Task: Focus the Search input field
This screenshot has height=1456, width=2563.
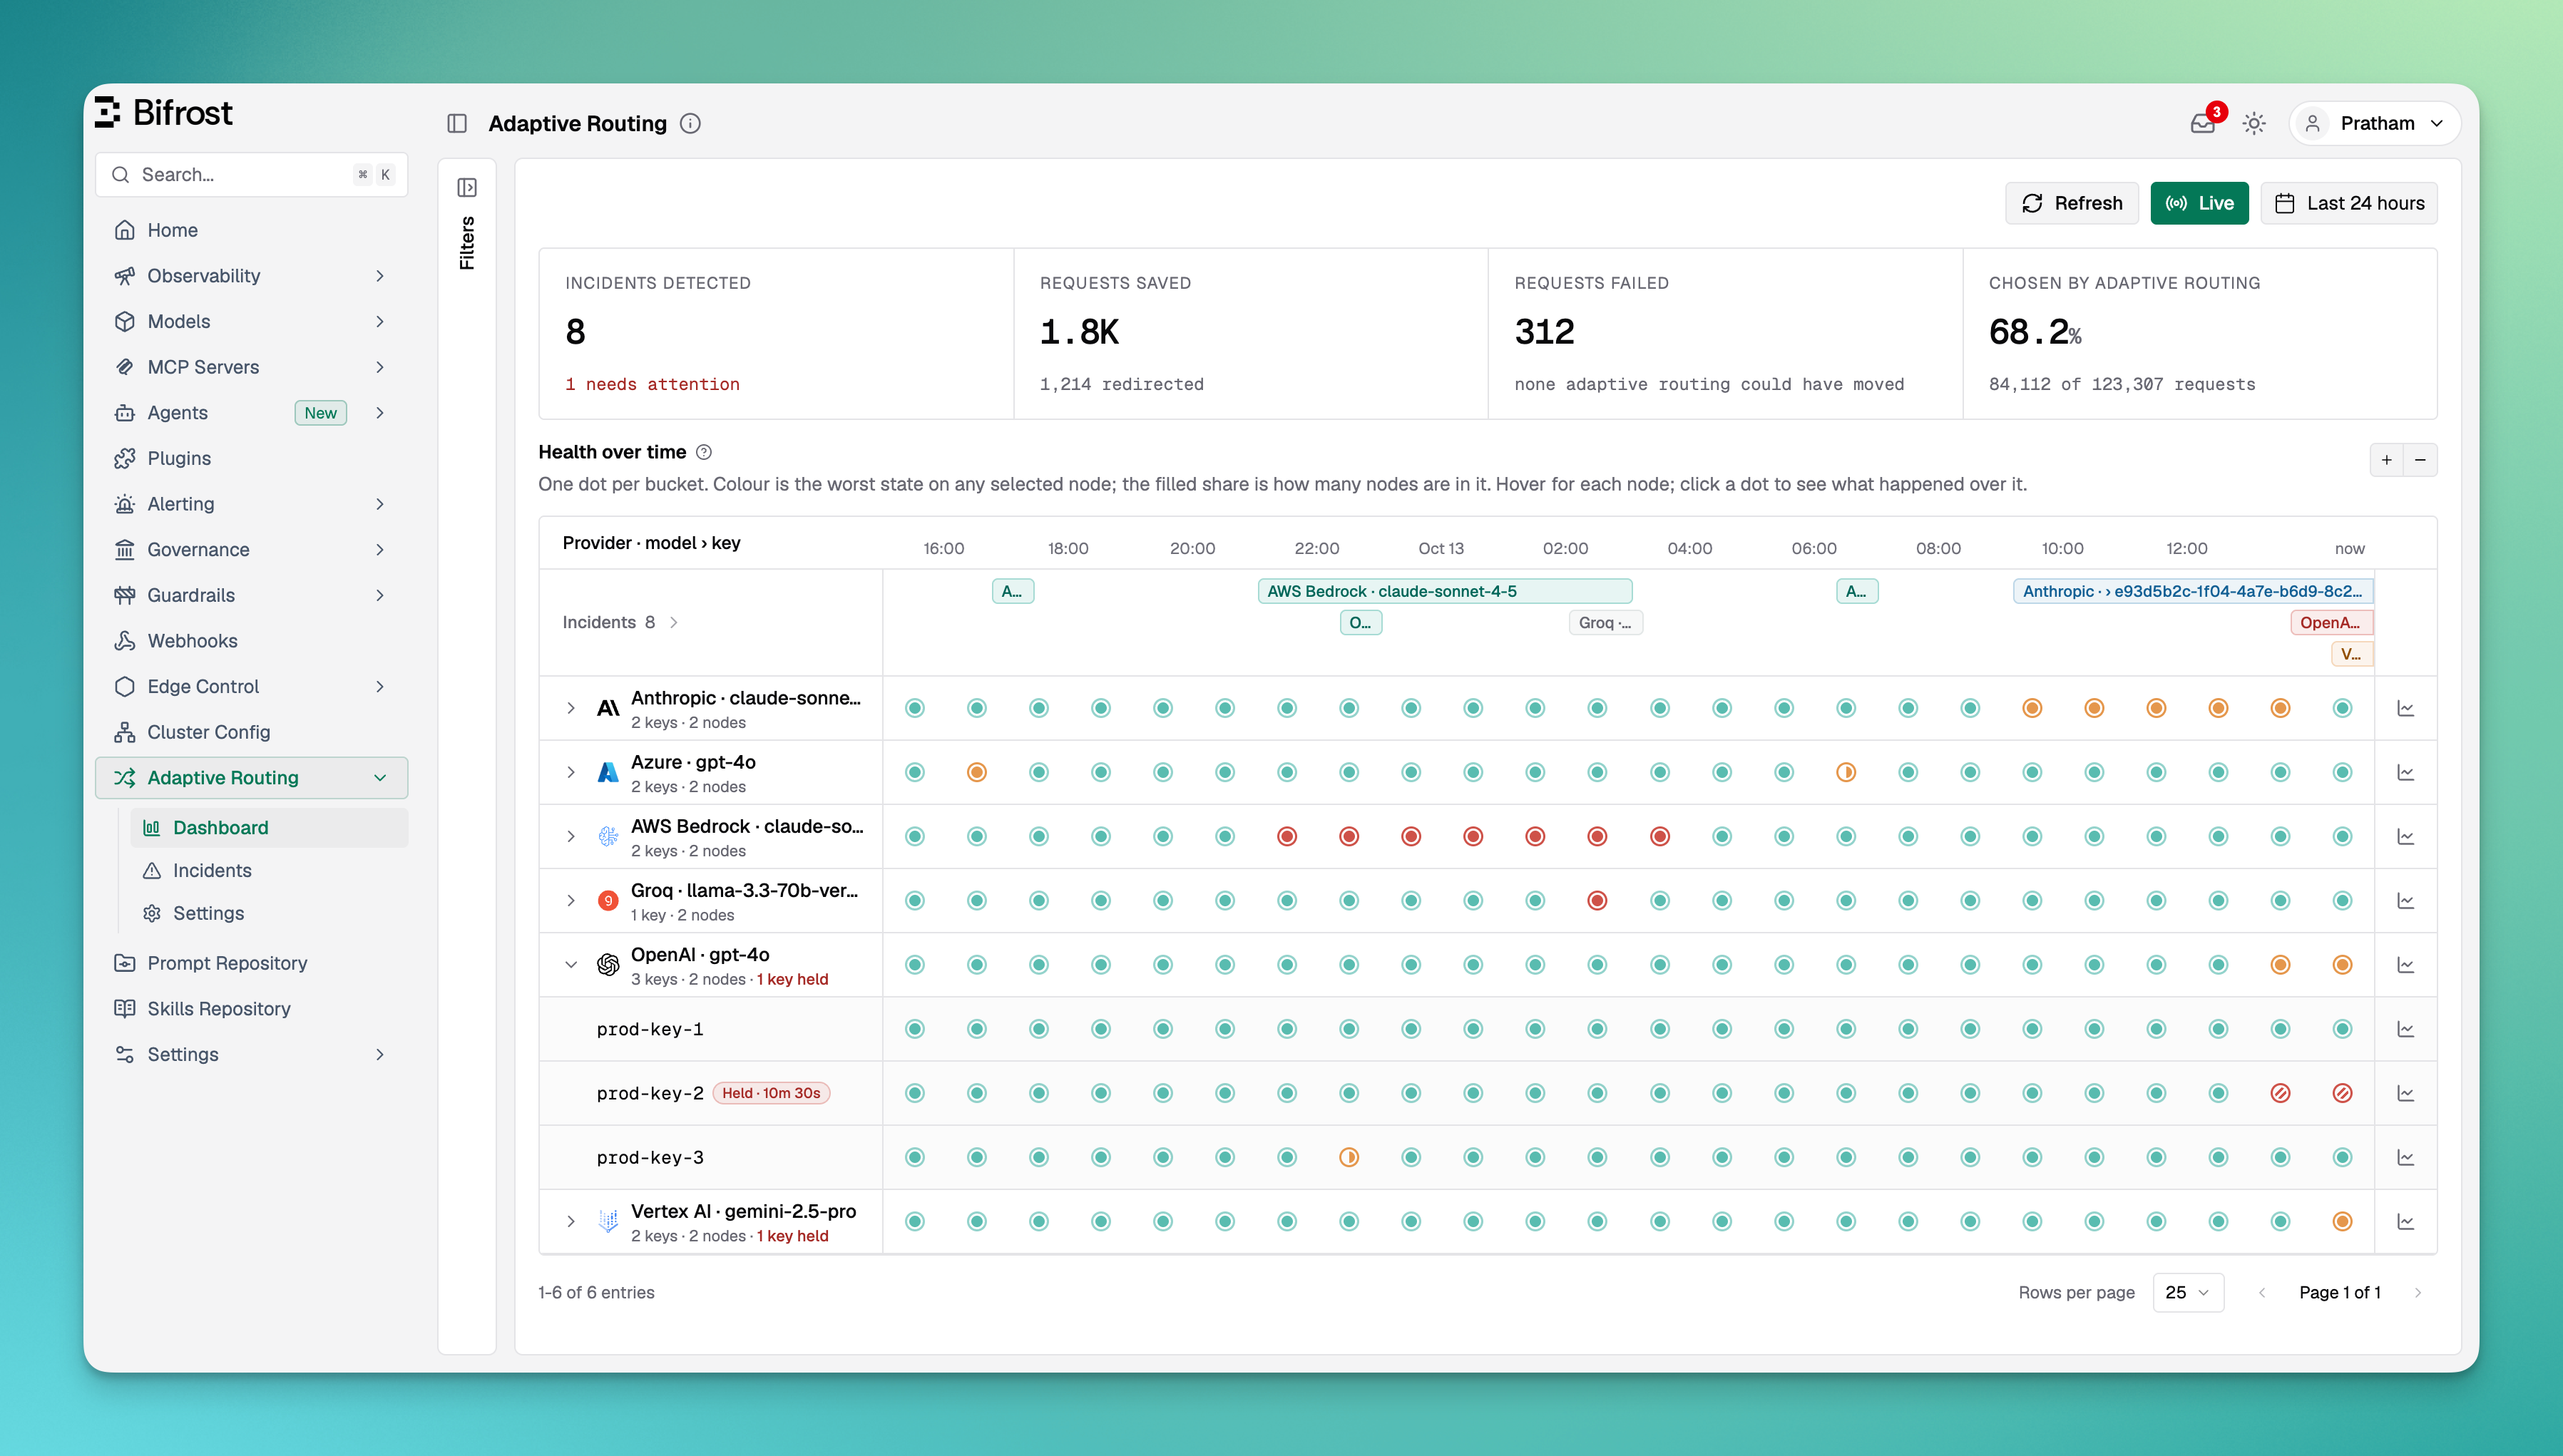Action: (x=252, y=174)
